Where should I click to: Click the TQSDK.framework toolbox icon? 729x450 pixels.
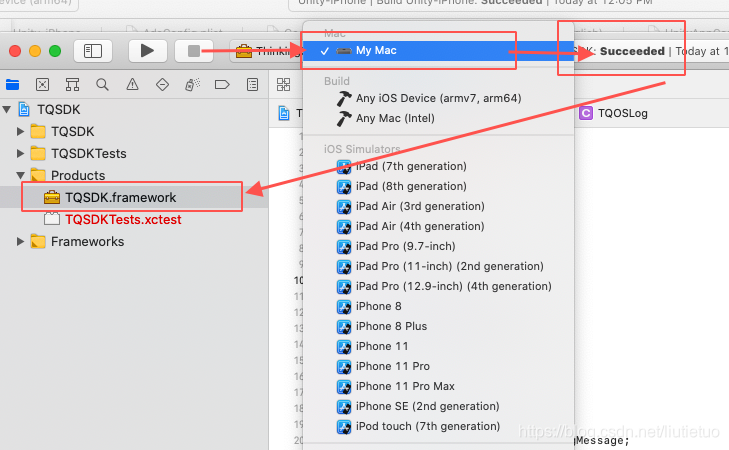pyautogui.click(x=52, y=198)
